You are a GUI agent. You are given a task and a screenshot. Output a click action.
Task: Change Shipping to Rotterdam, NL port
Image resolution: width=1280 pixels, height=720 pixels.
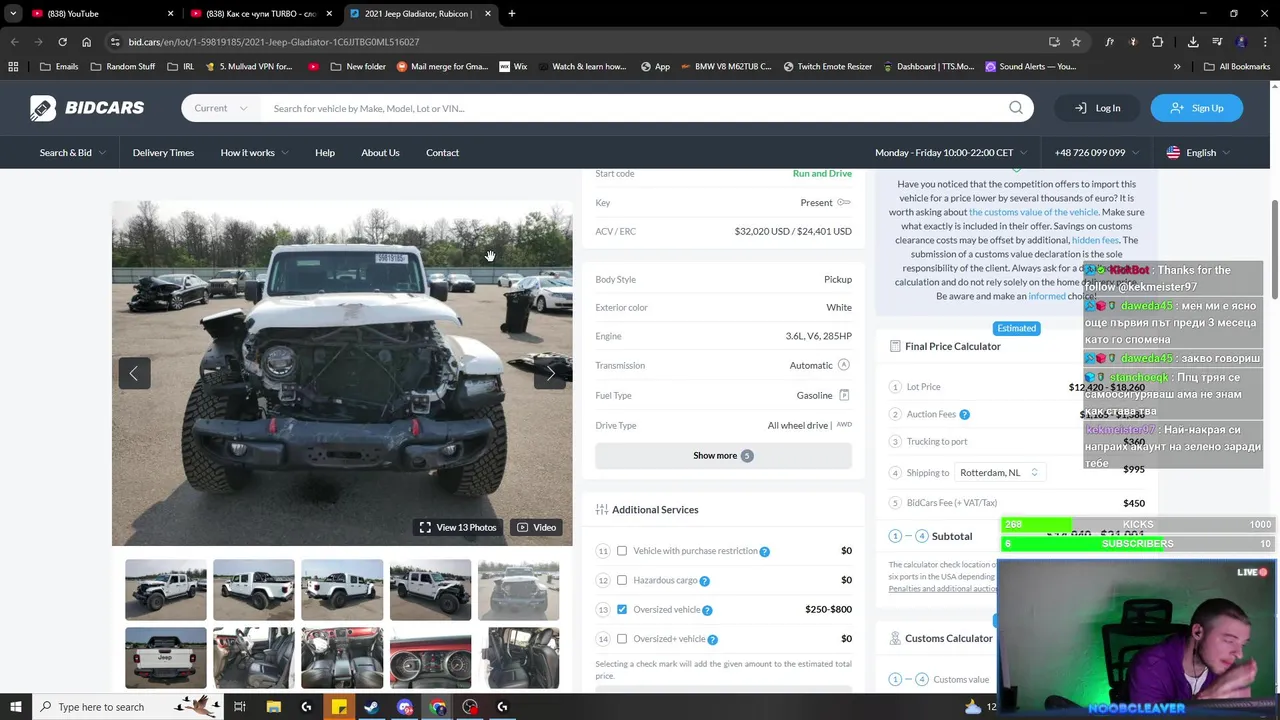point(999,472)
